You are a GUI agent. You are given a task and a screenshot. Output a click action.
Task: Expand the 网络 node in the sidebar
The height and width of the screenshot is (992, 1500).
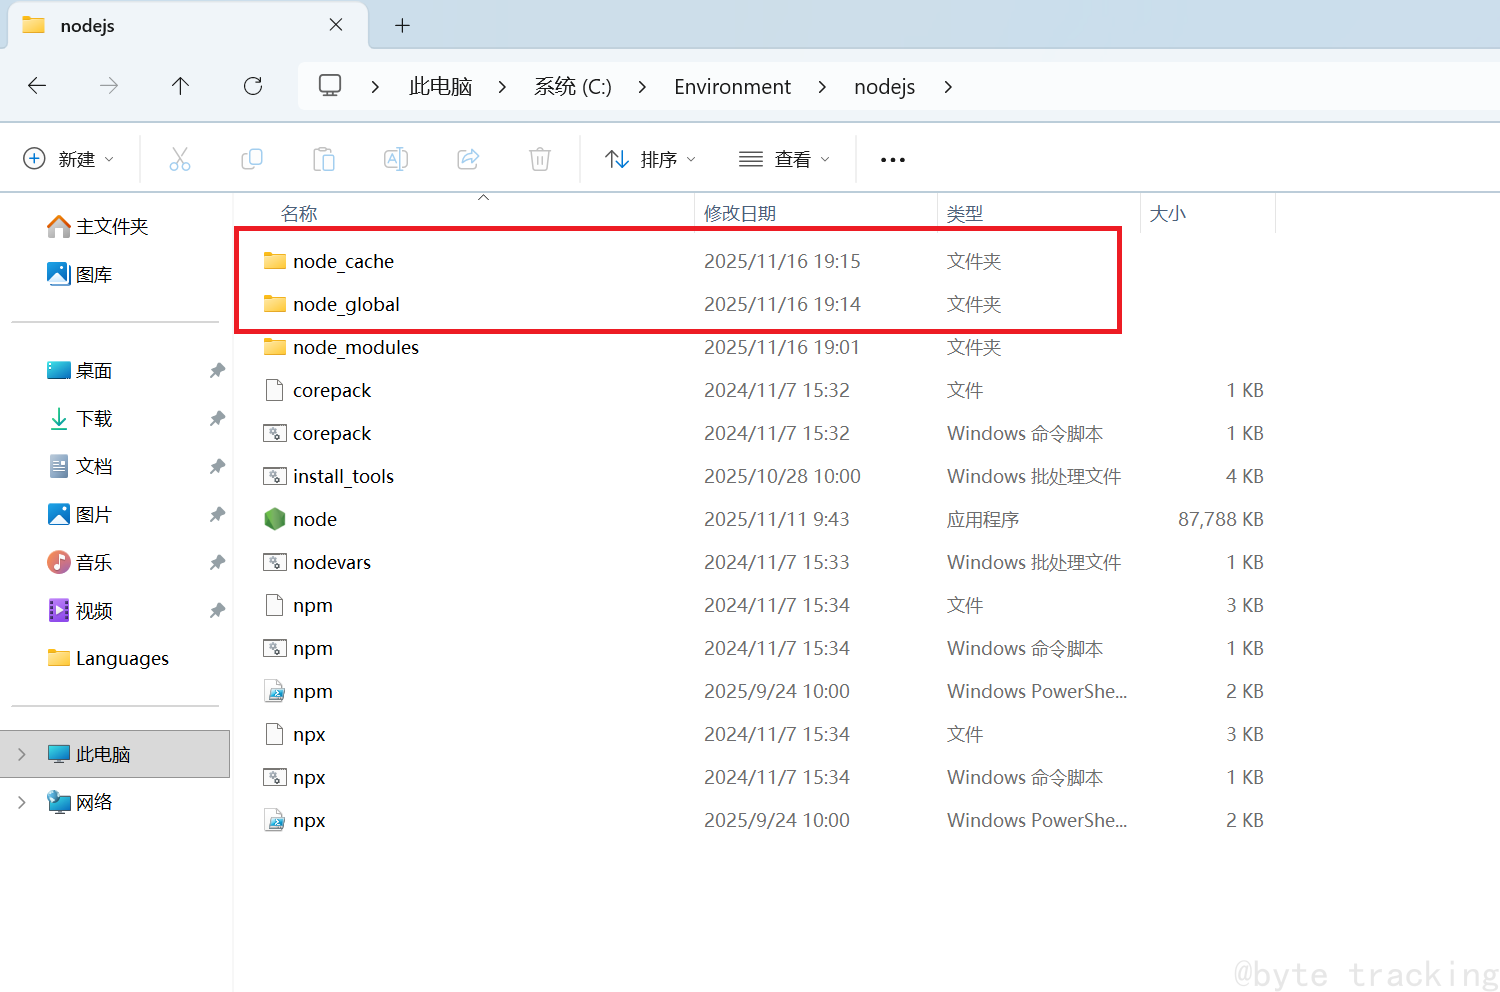click(22, 801)
